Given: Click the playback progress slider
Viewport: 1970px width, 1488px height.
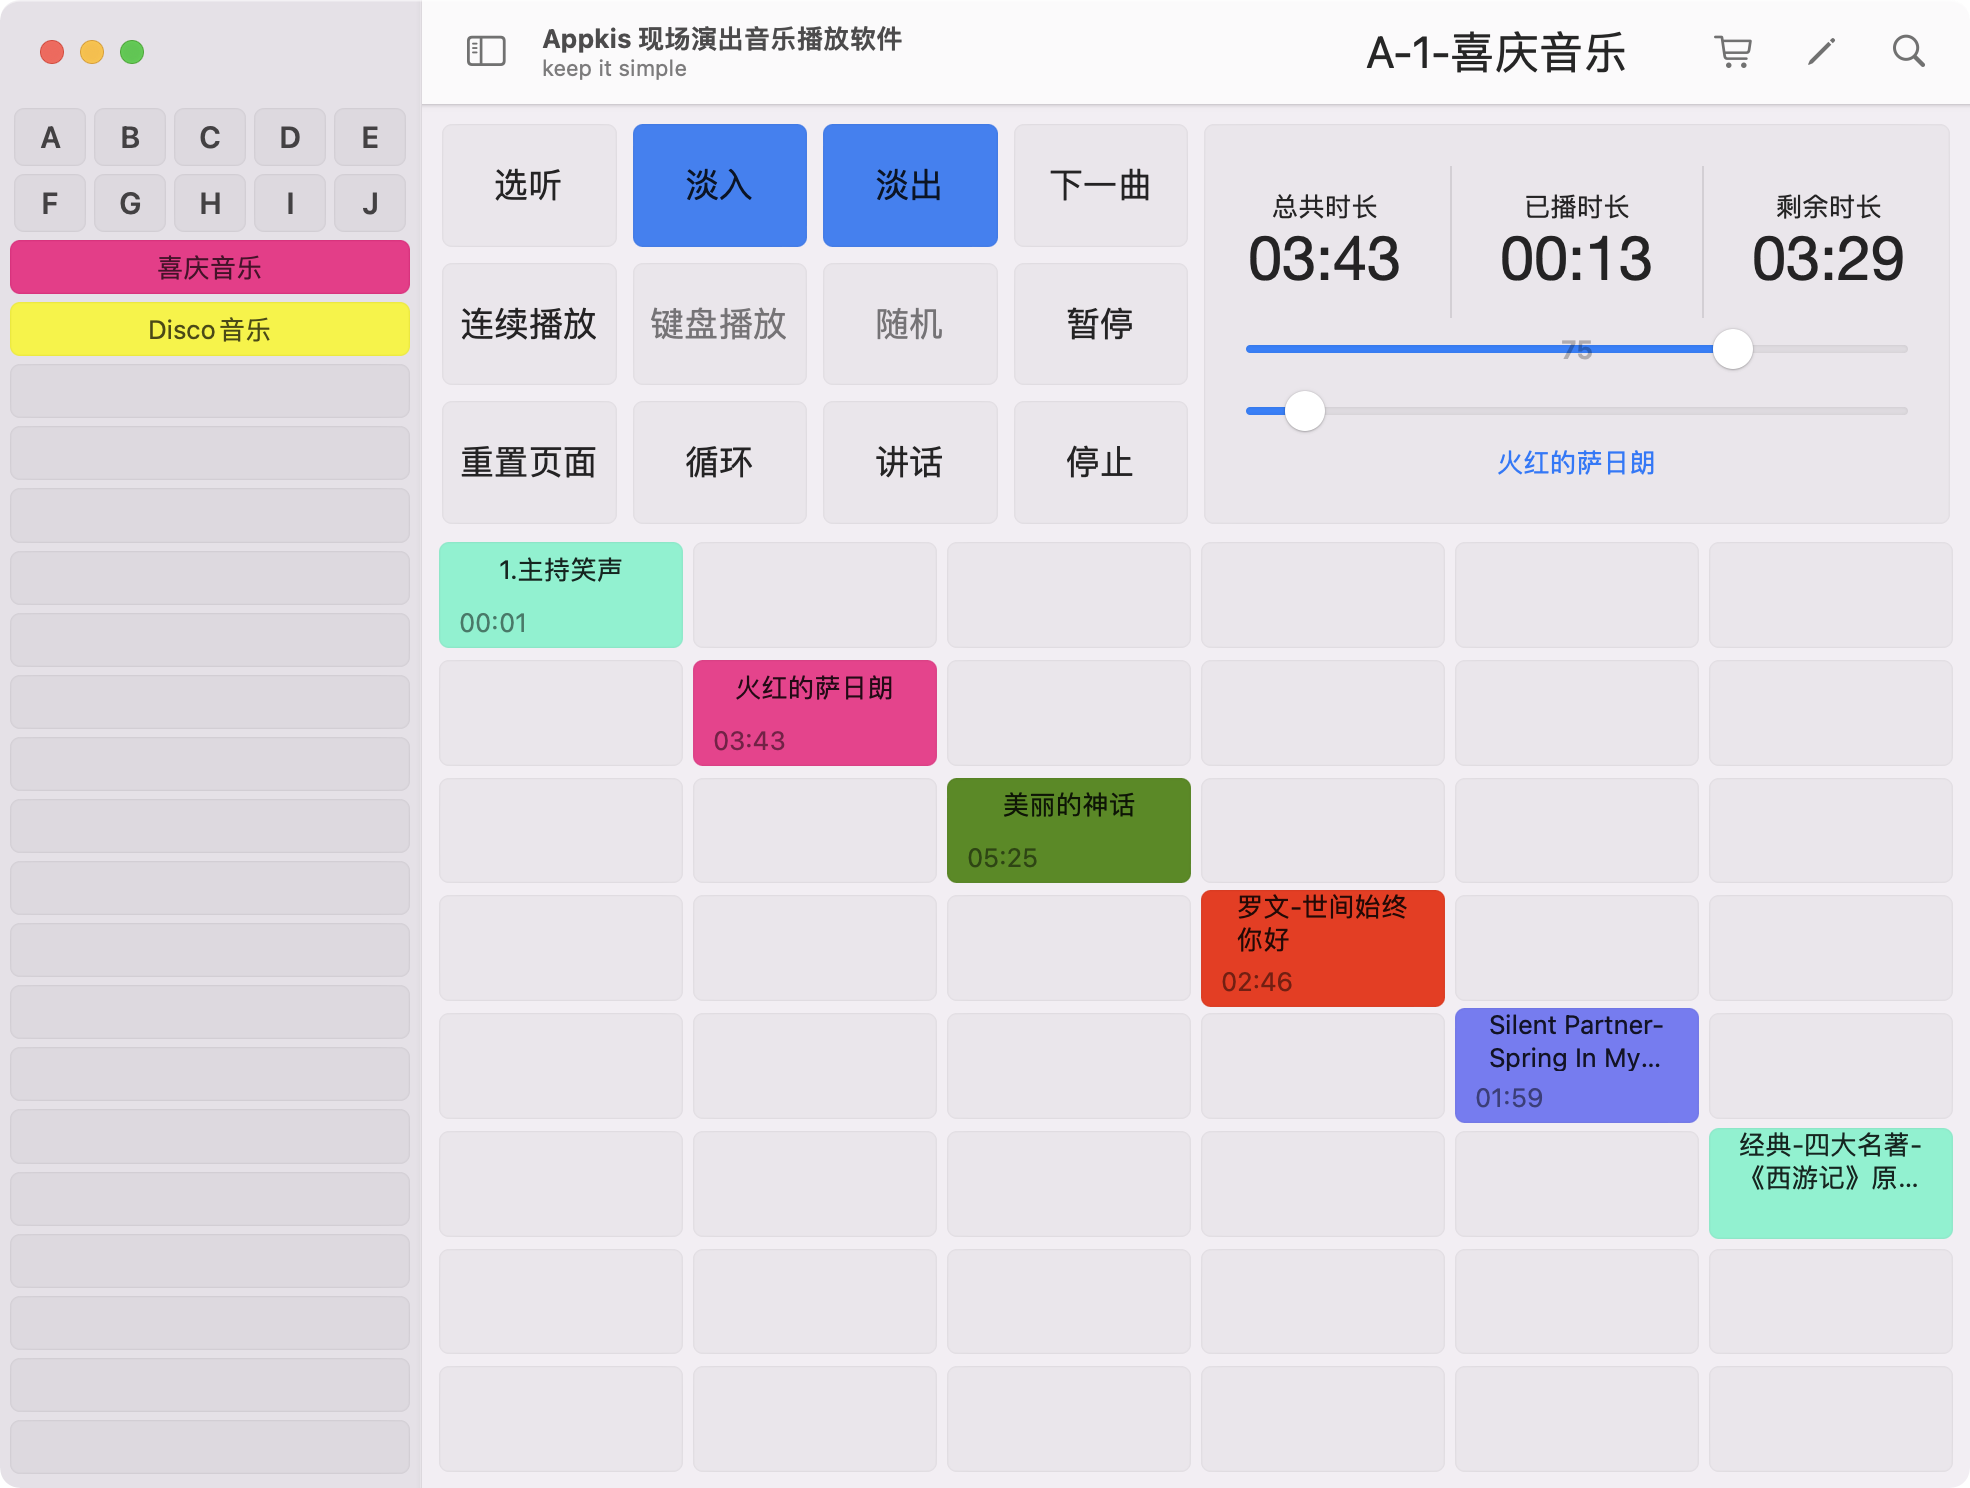Looking at the screenshot, I should pos(1577,411).
